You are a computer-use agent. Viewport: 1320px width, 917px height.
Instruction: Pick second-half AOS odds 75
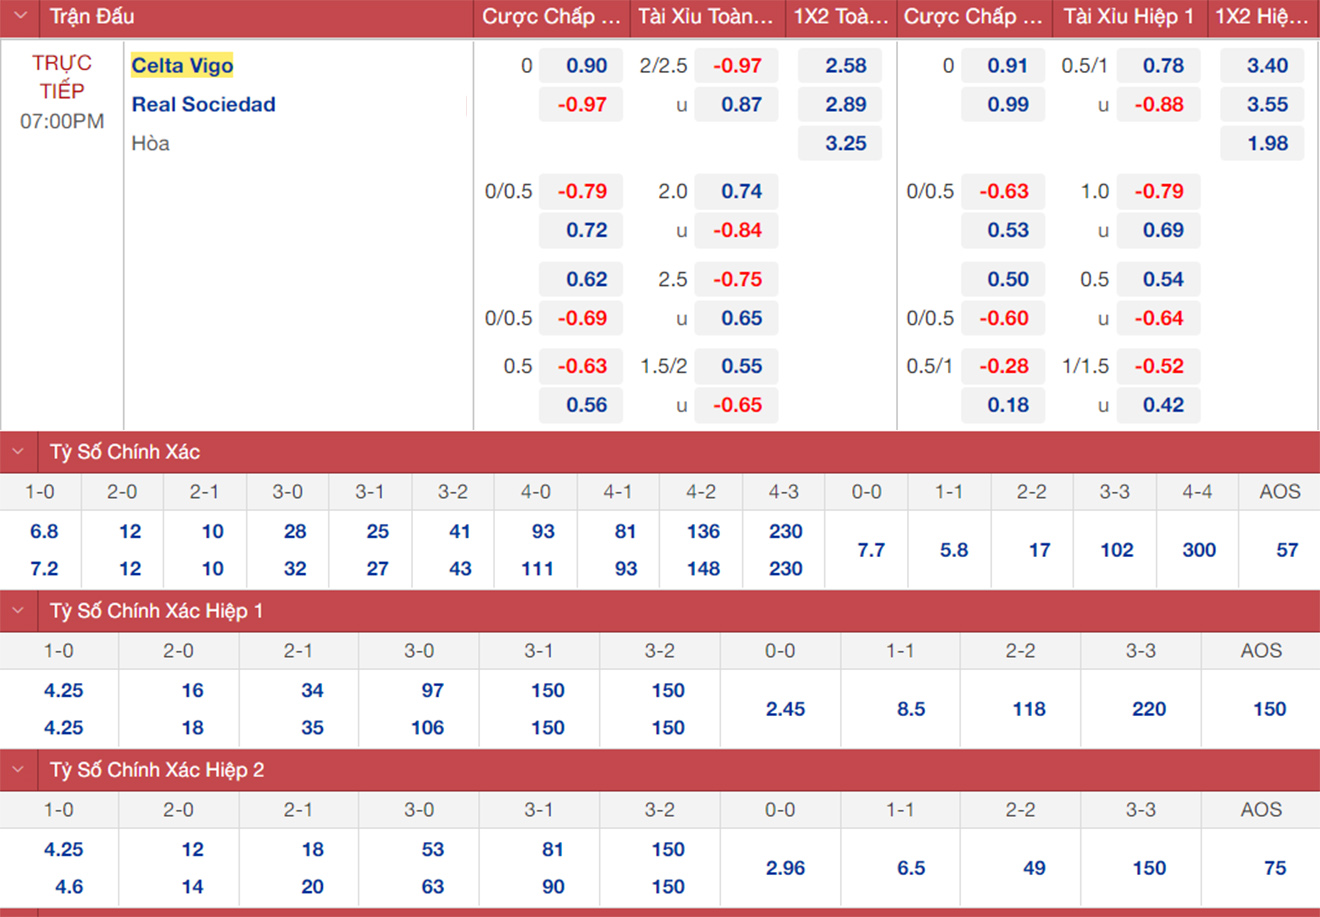tap(1274, 868)
